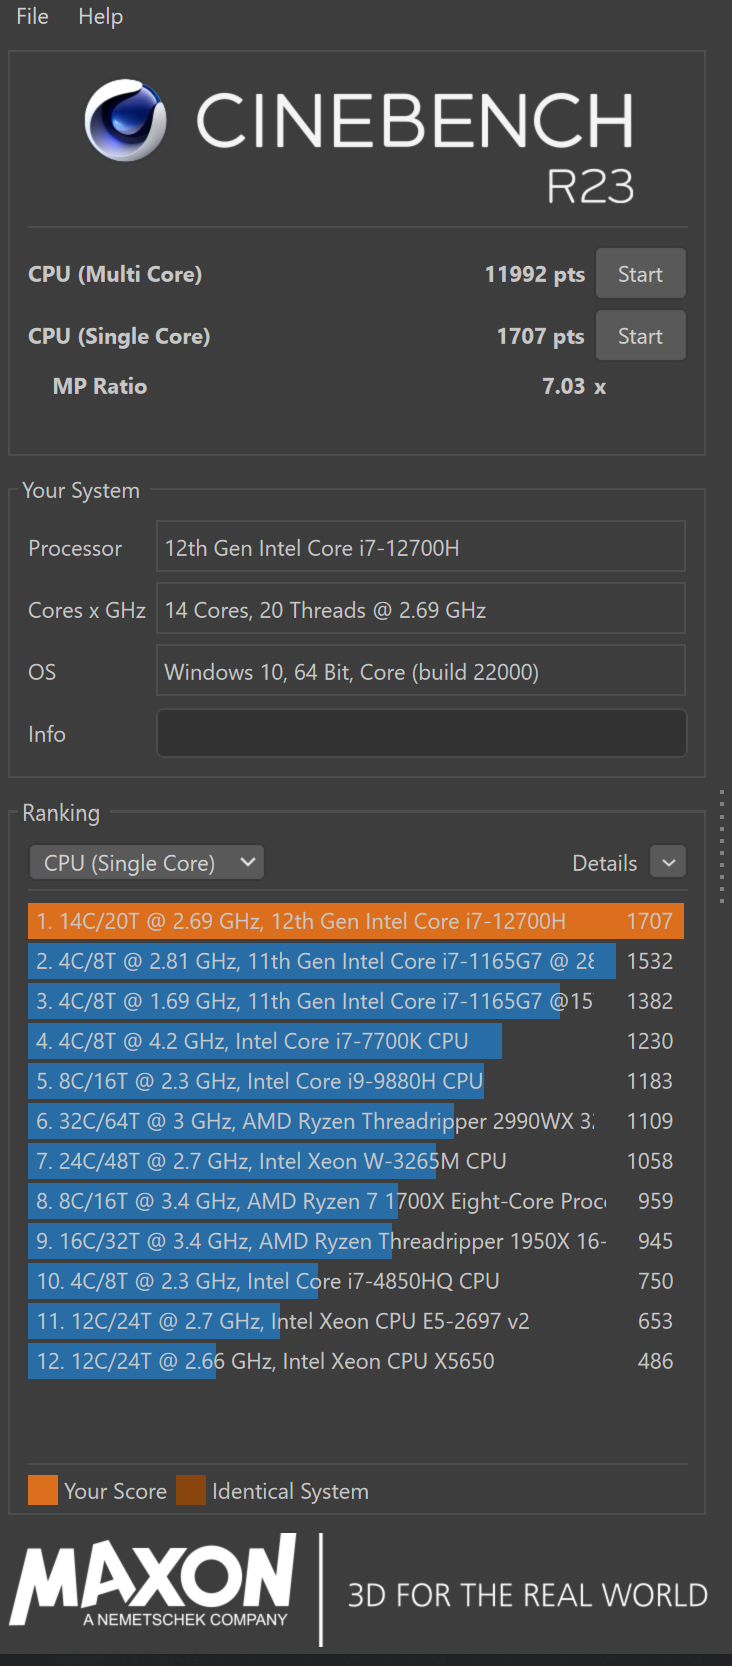Click the Details label

point(604,863)
